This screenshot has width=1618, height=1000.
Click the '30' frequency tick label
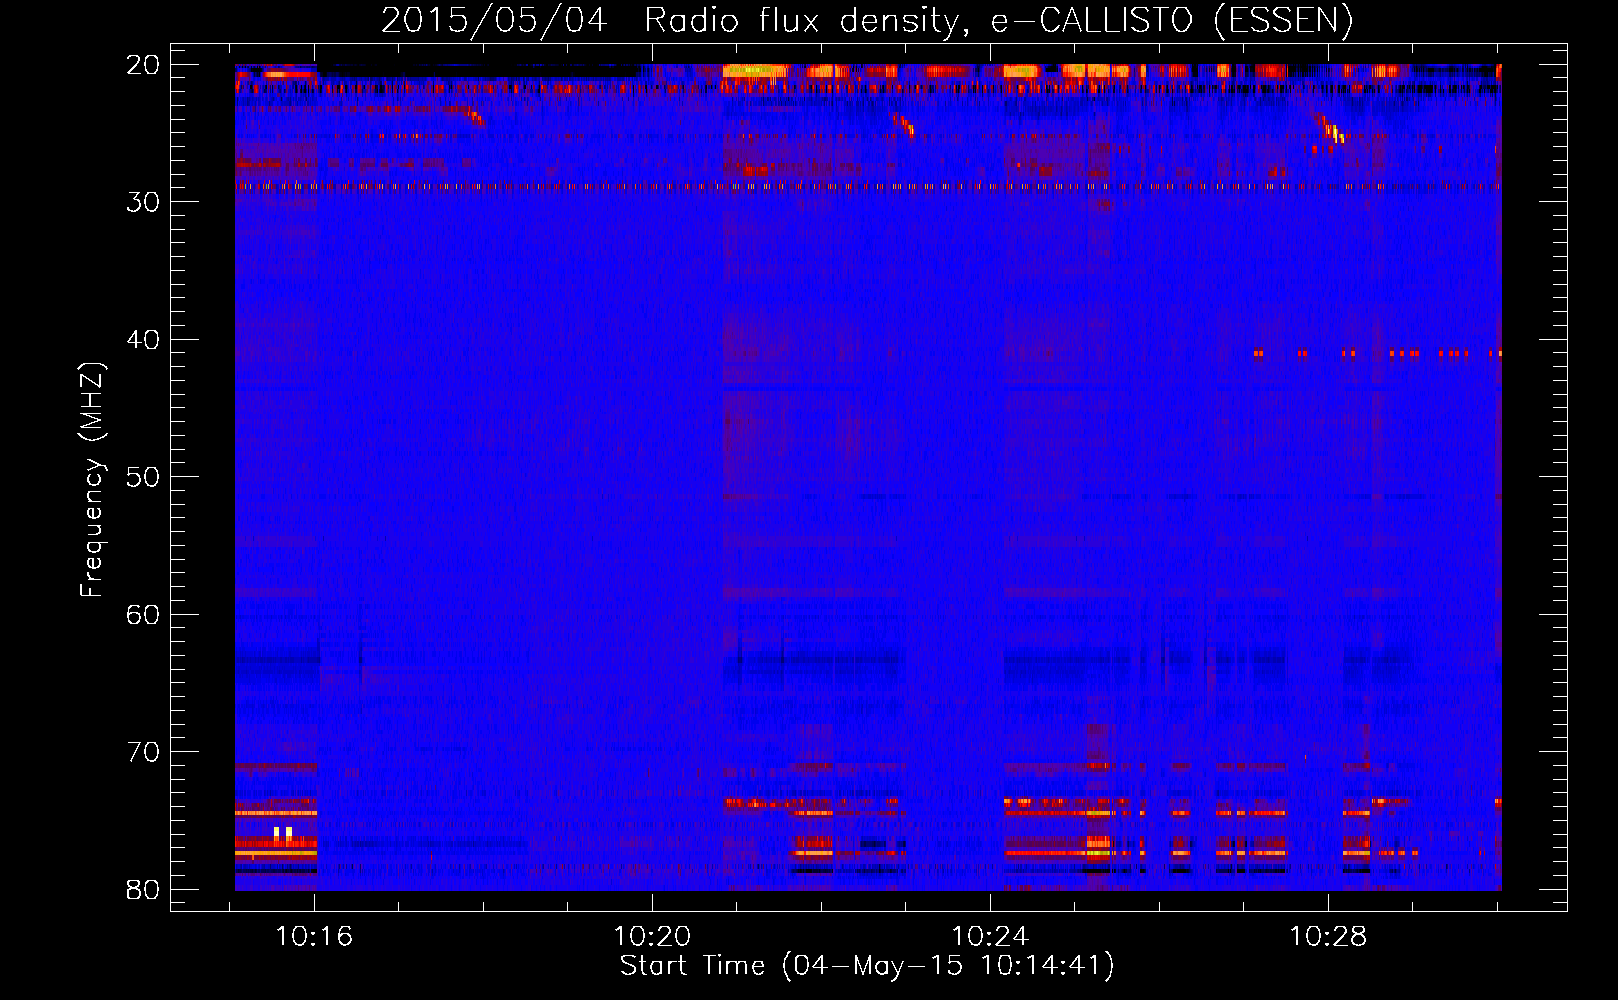tap(143, 202)
